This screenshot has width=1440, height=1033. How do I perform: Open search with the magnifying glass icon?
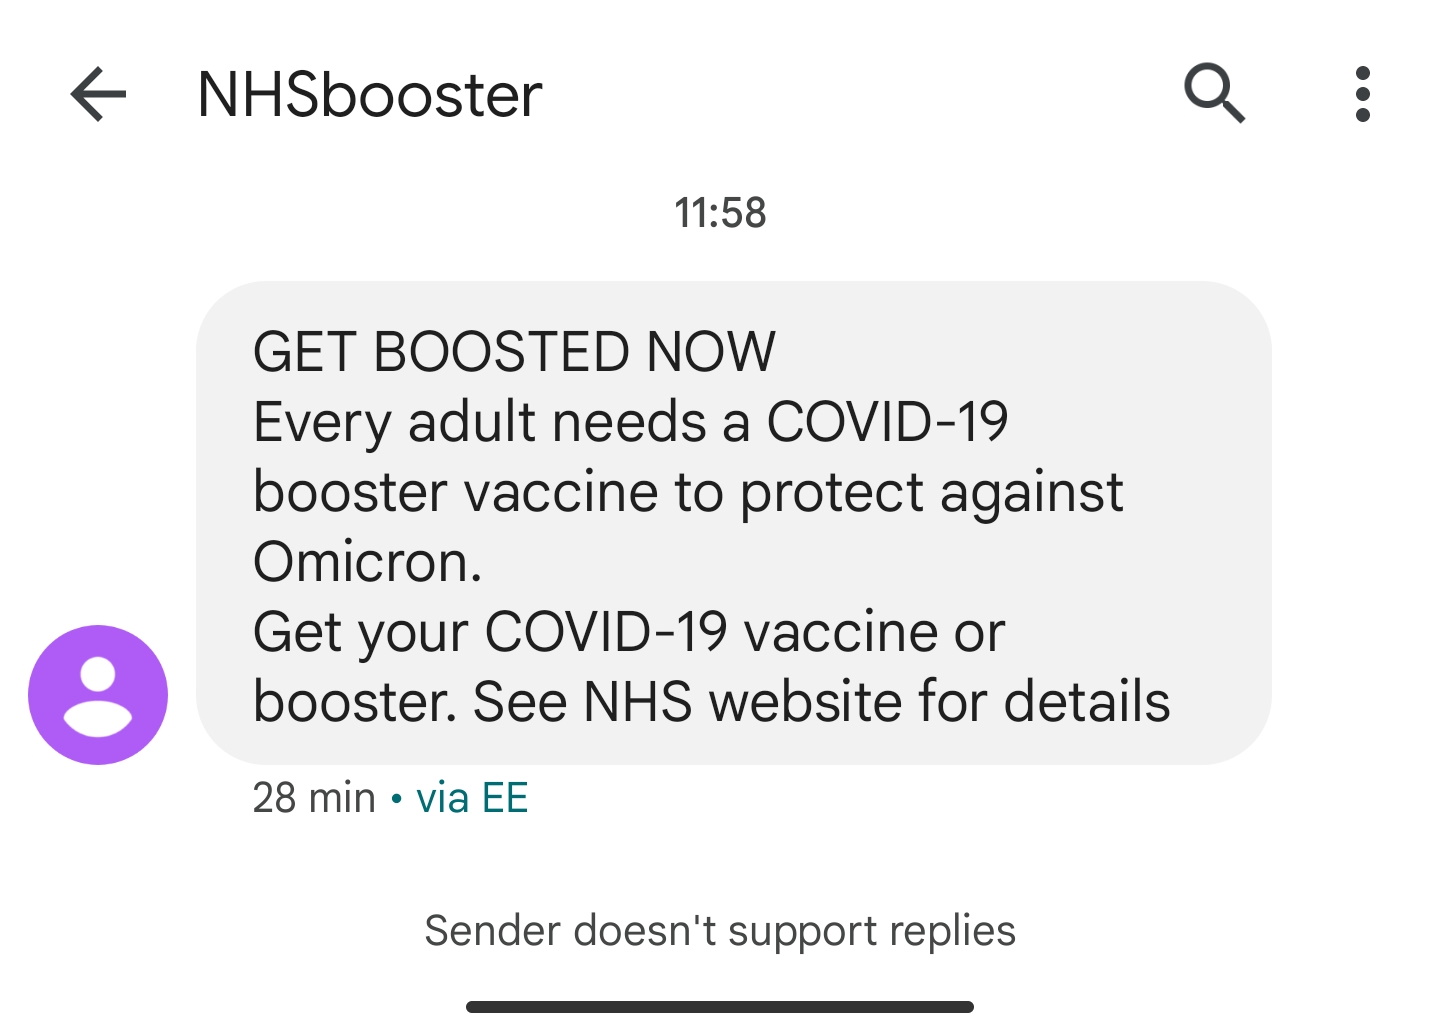point(1214,93)
